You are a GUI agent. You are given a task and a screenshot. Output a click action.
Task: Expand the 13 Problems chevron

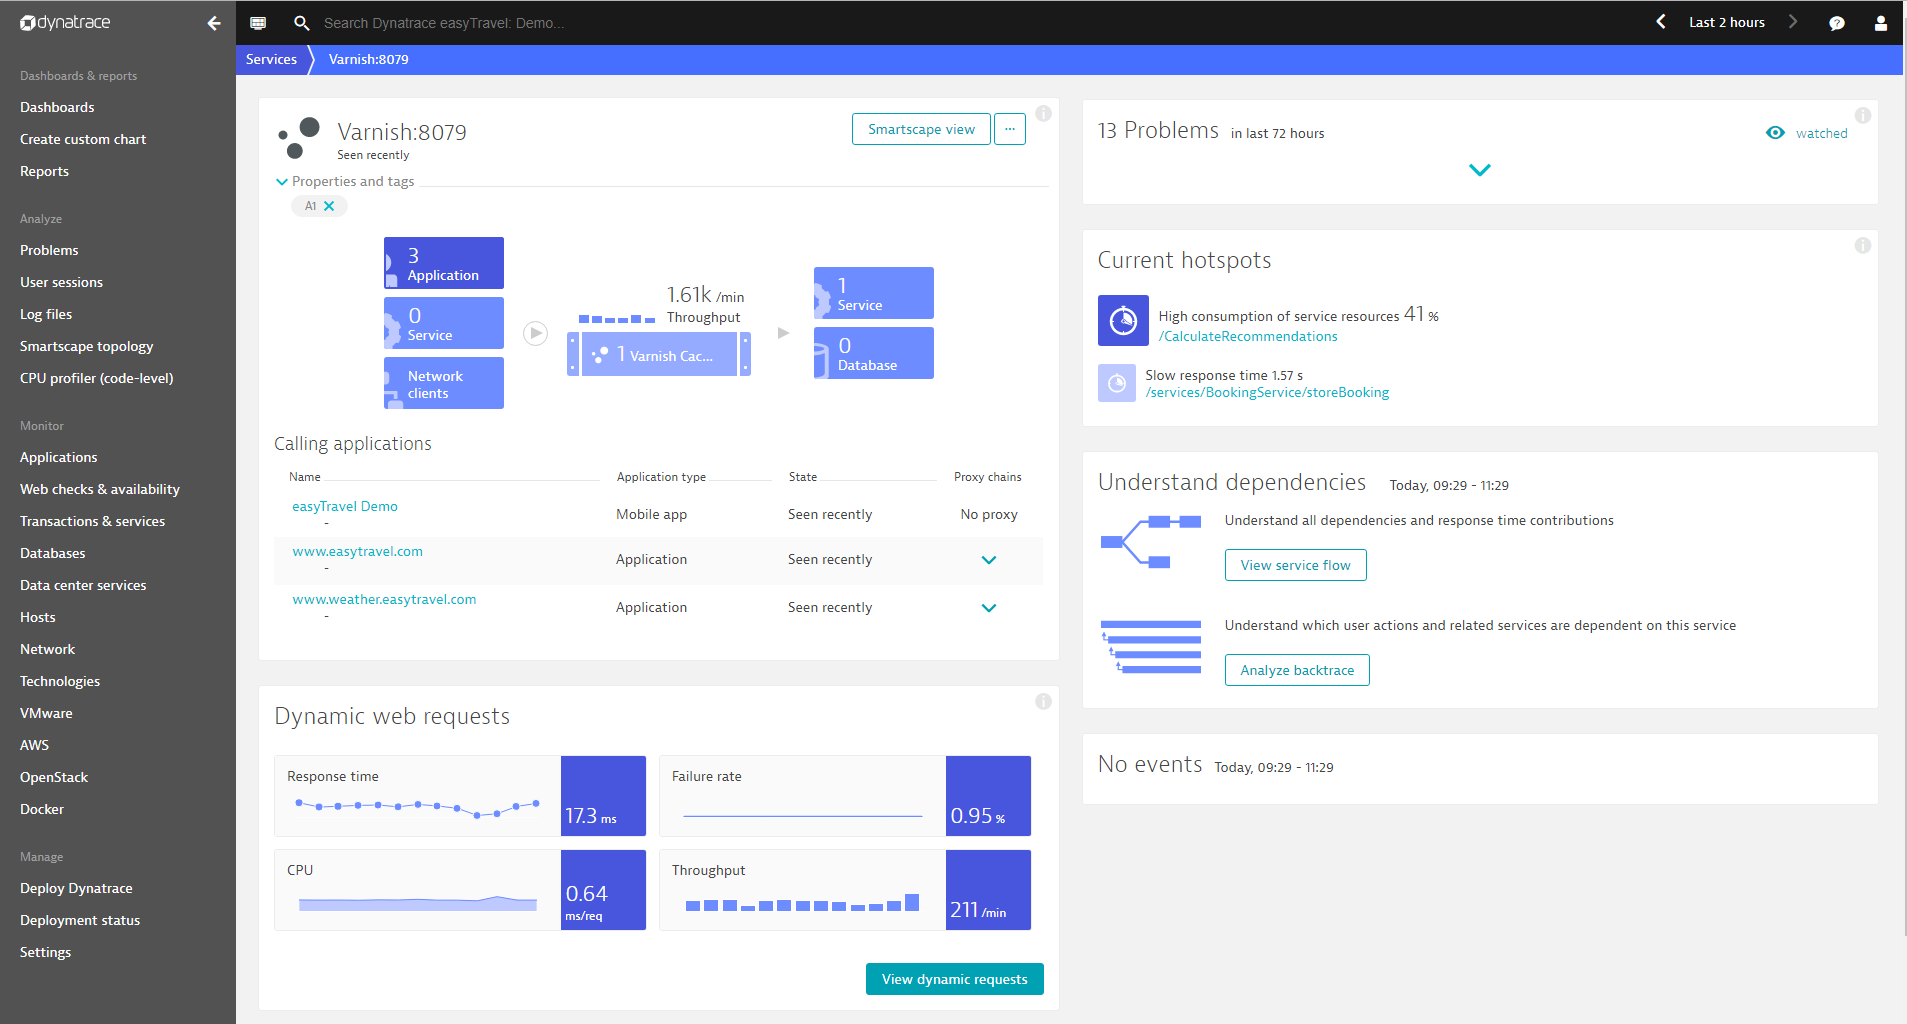(1480, 170)
